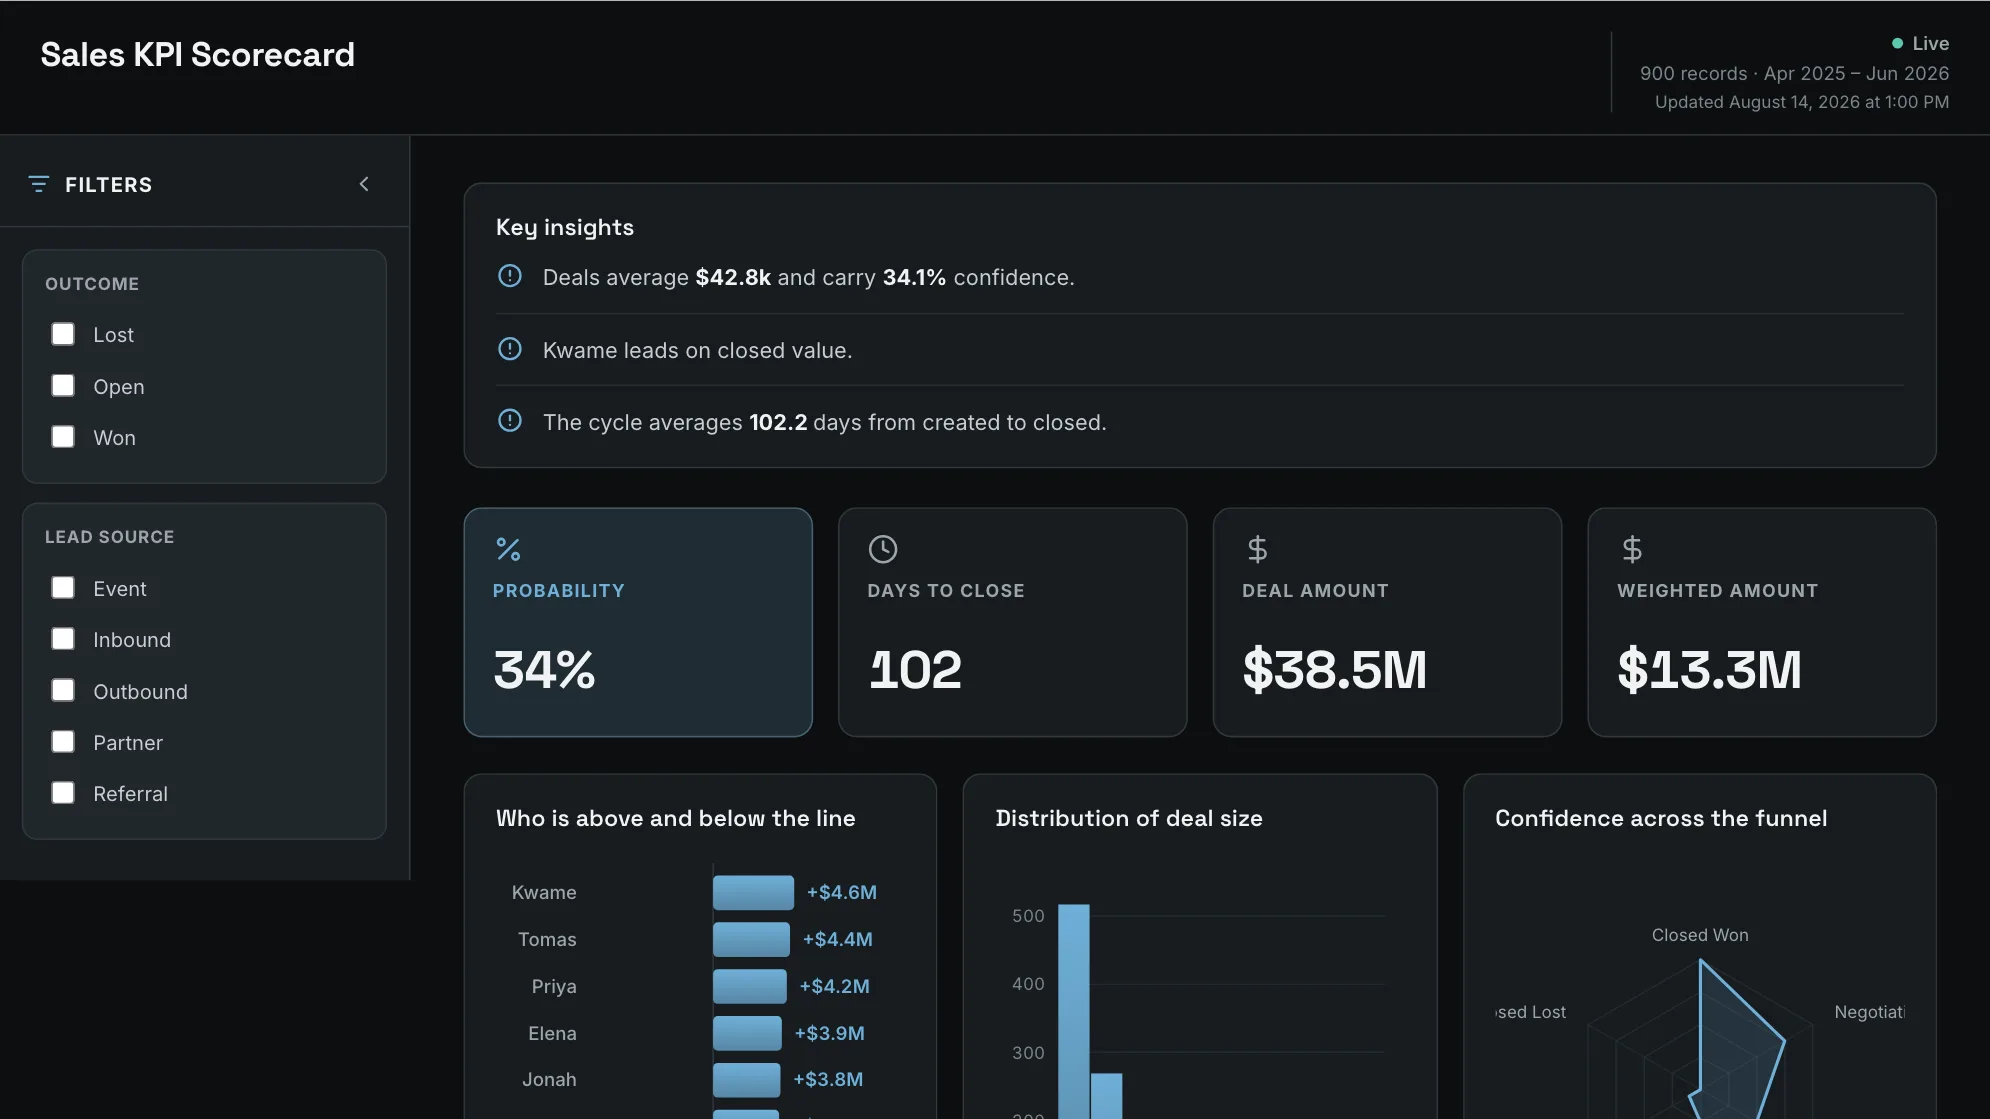Image resolution: width=1990 pixels, height=1119 pixels.
Task: Click the OUTCOME filter group heading
Action: (92, 284)
